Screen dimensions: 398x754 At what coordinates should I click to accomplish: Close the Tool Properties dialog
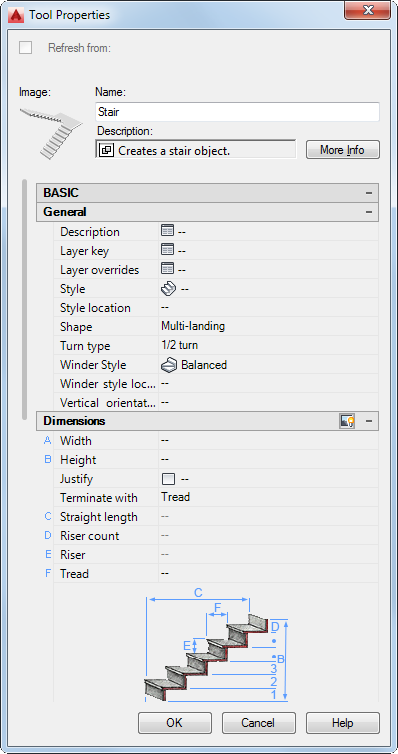[367, 10]
